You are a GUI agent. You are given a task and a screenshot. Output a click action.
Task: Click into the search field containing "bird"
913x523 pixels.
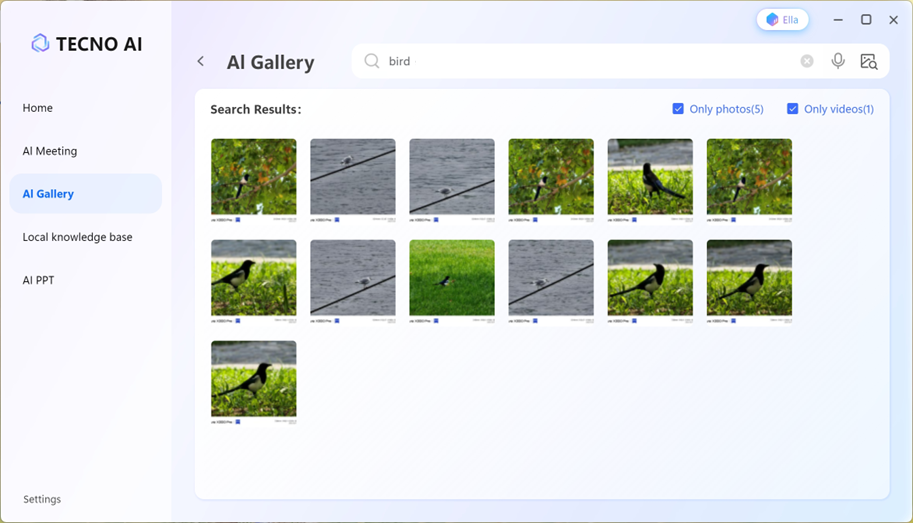[x=590, y=61]
